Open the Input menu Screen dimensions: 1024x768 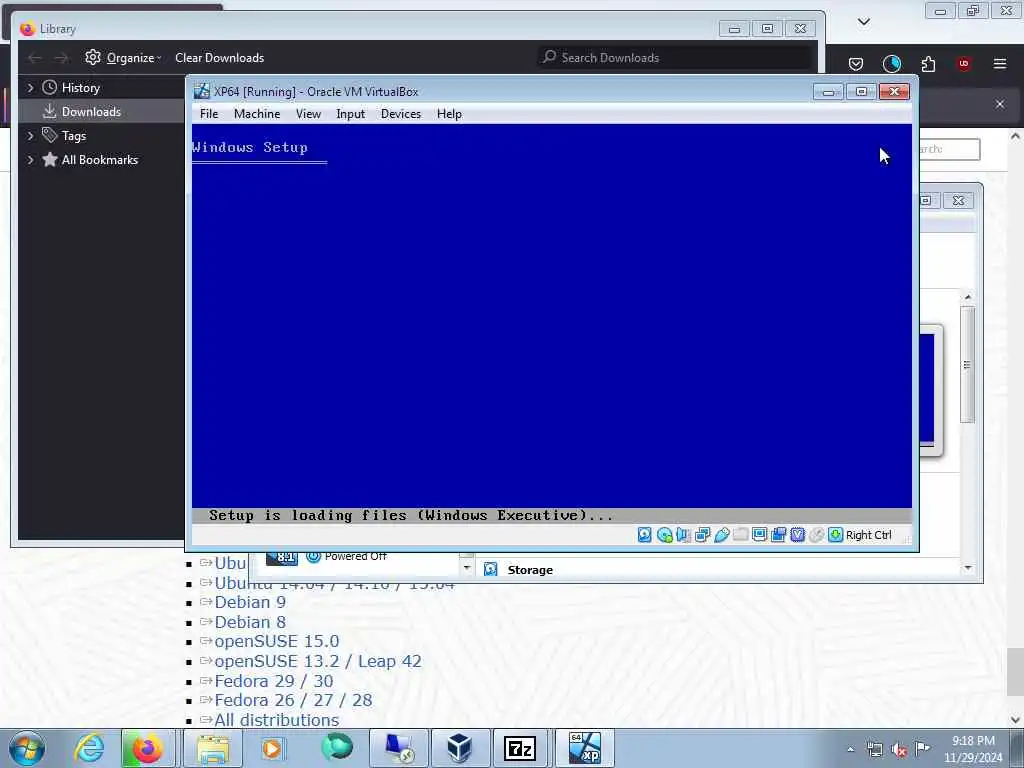point(351,114)
